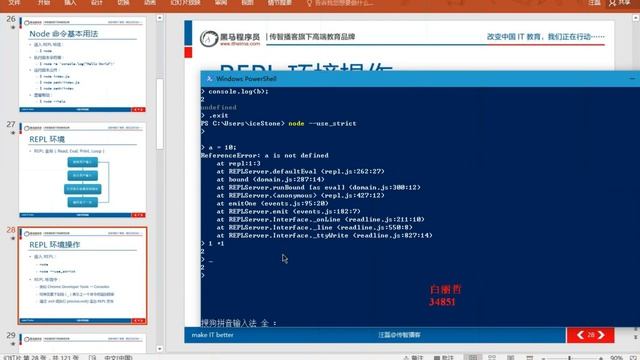This screenshot has width=640, height=360.
Task: Open the 设计 (Design) ribbon tab
Action: pyautogui.click(x=97, y=2)
